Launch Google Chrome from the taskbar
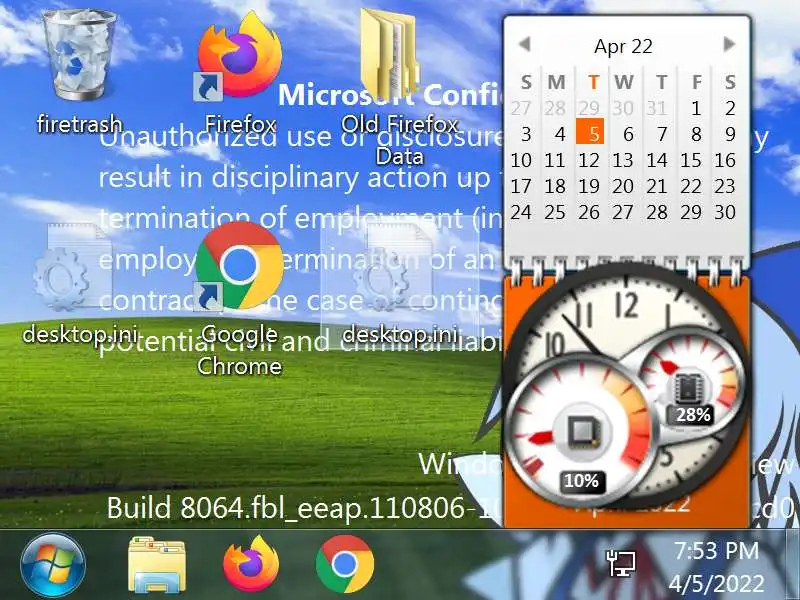 pos(345,564)
